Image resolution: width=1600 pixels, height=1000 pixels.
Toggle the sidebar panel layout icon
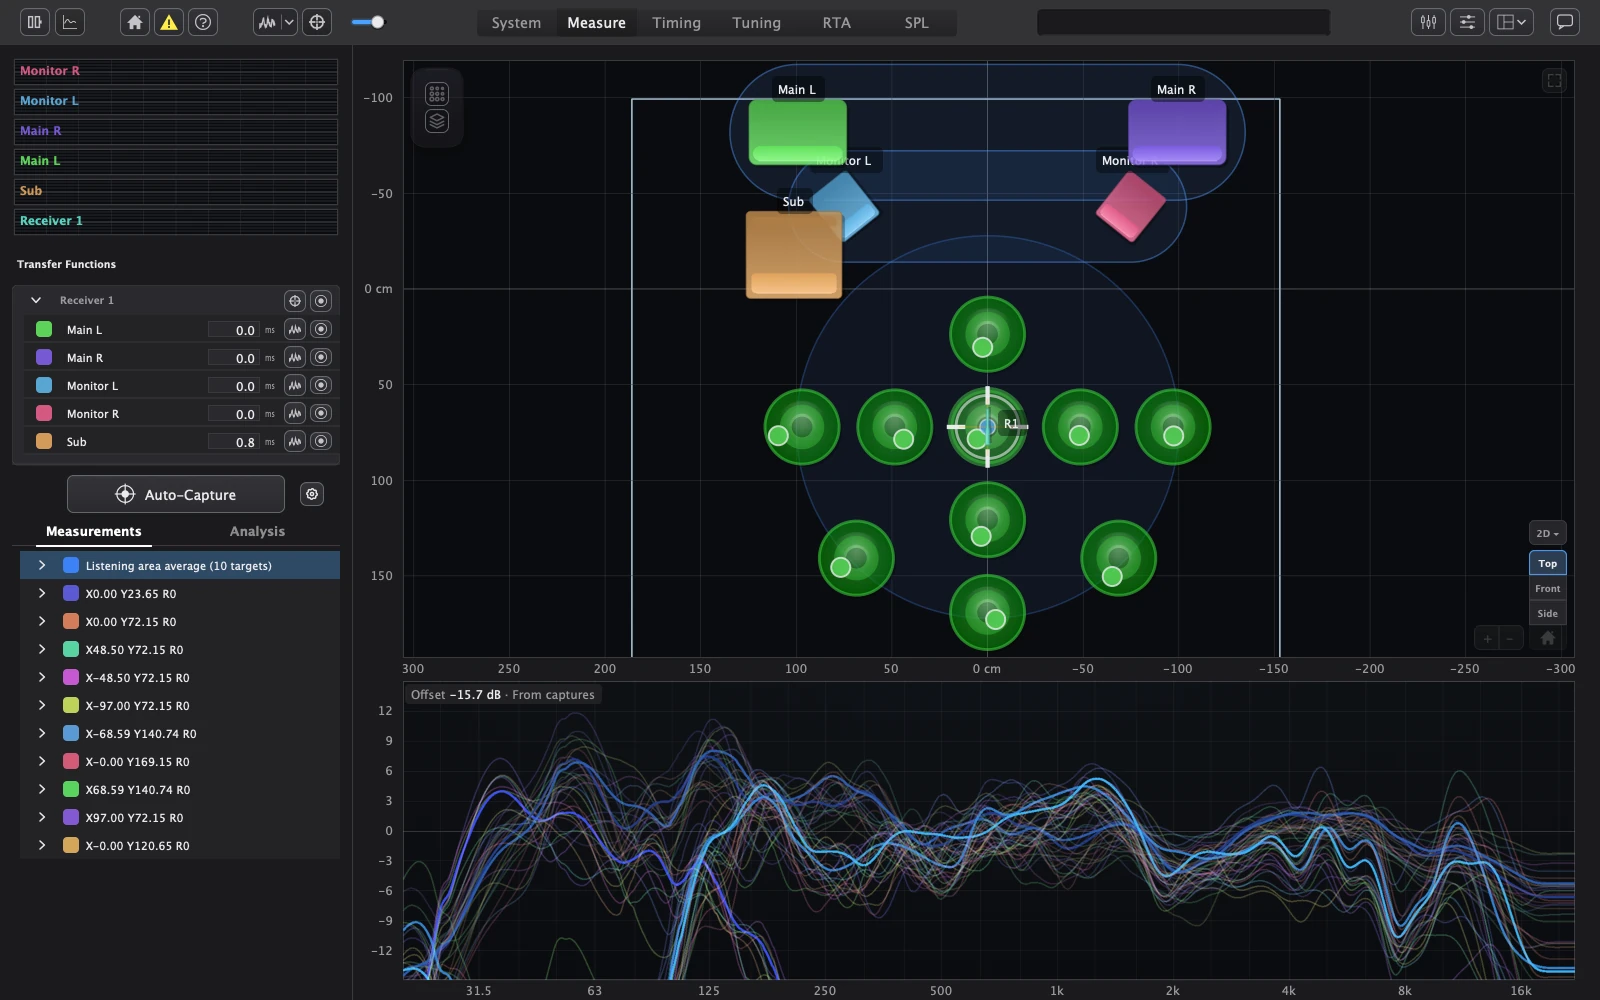click(35, 22)
